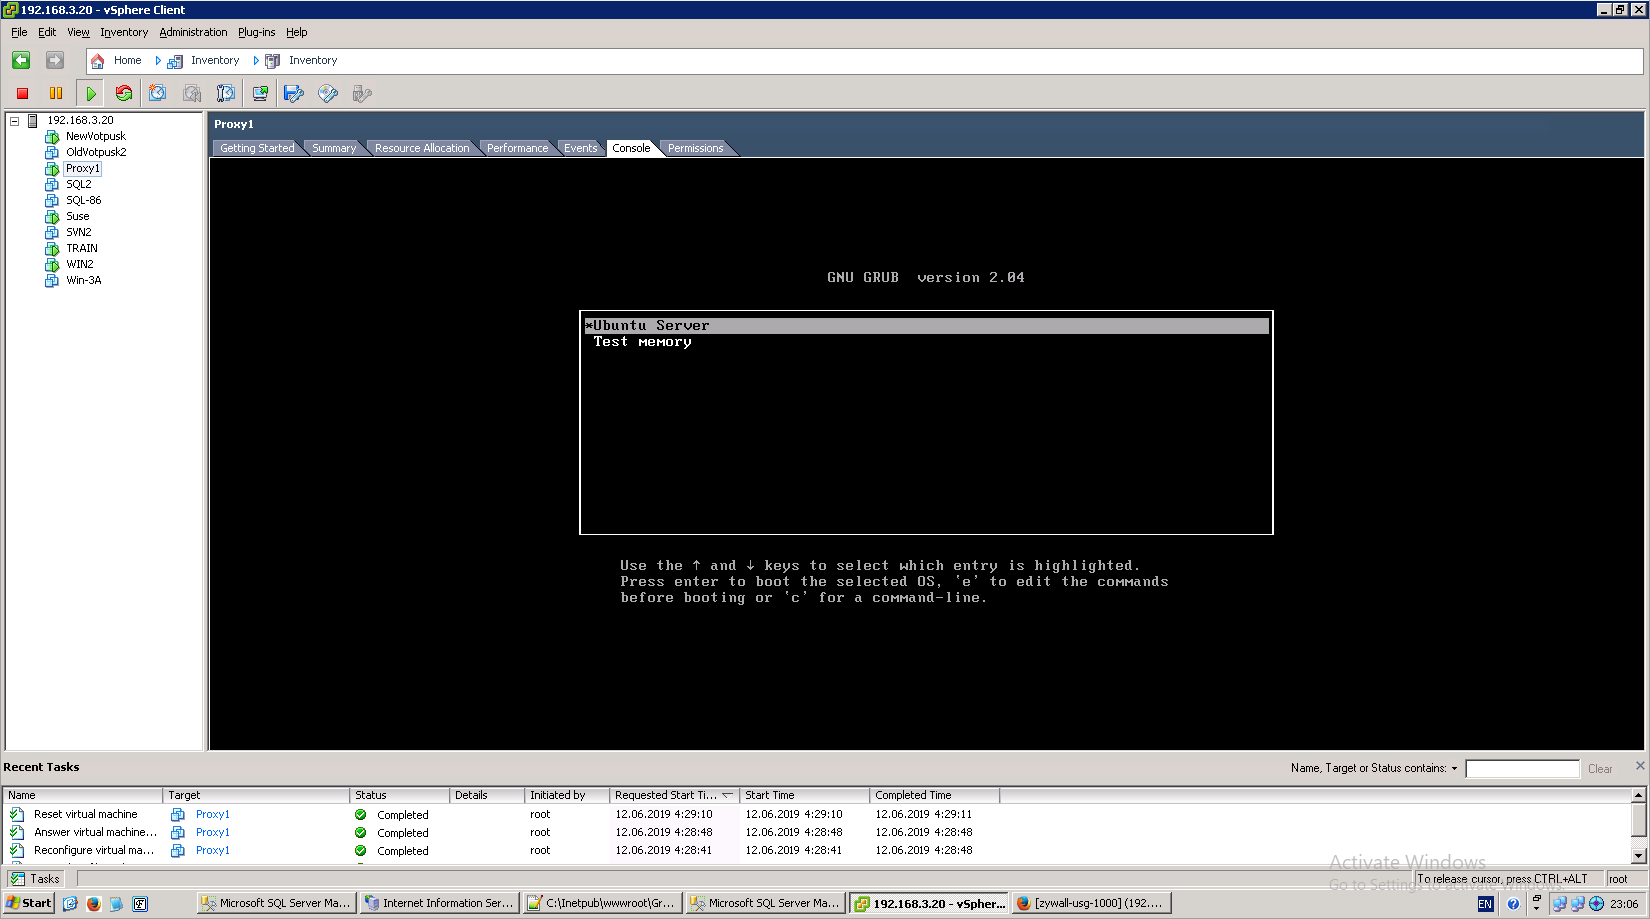Image resolution: width=1650 pixels, height=919 pixels.
Task: Select the SQL2 virtual machine
Action: (79, 184)
